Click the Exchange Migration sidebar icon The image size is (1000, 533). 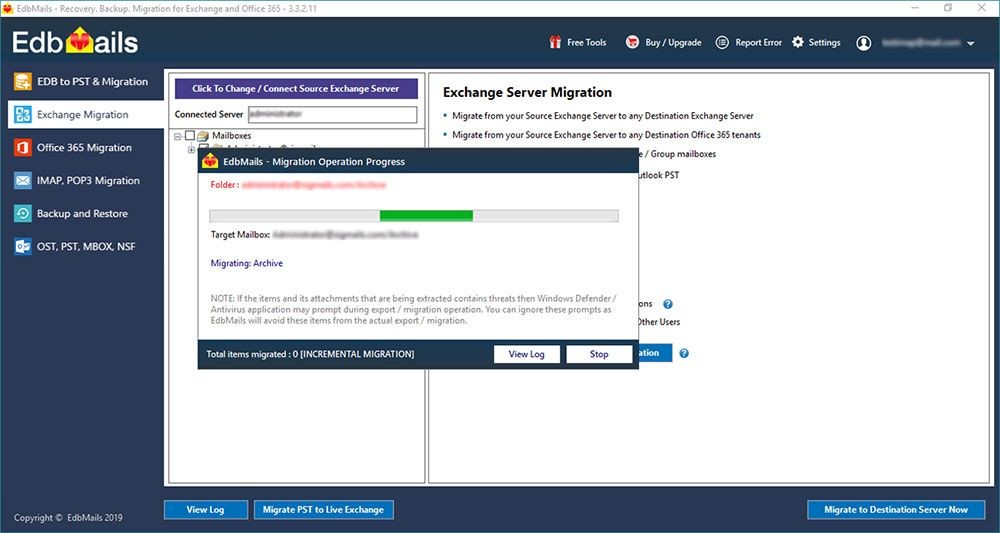pyautogui.click(x=23, y=115)
